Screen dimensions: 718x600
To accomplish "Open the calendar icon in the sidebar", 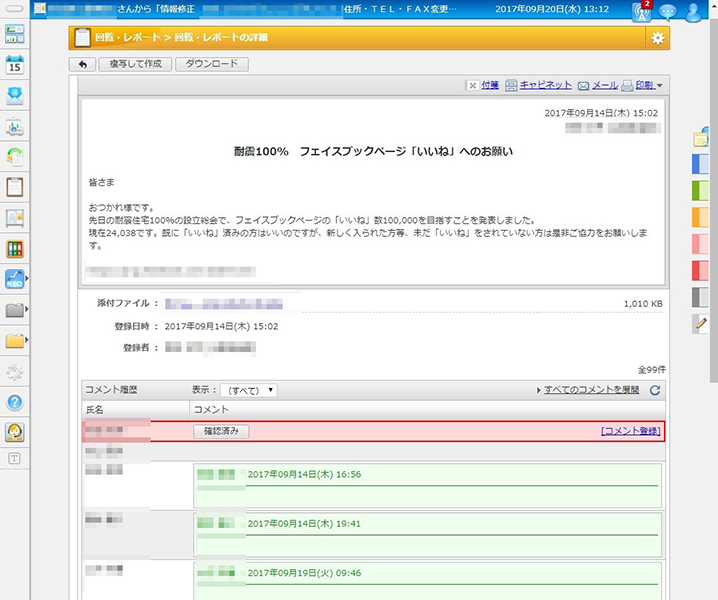I will [x=15, y=66].
